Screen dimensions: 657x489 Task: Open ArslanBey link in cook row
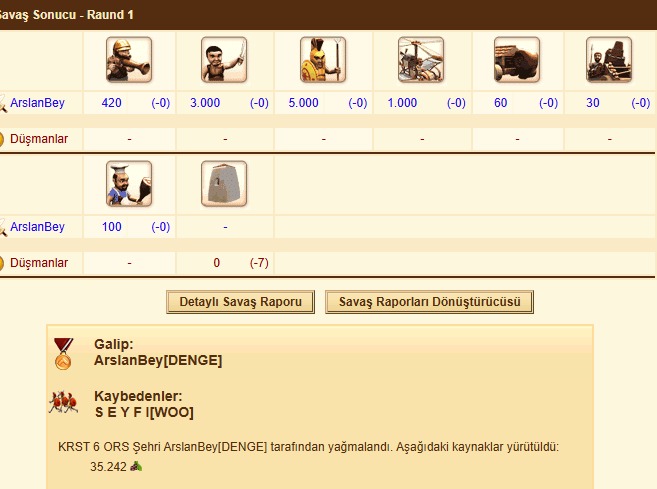[x=37, y=227]
